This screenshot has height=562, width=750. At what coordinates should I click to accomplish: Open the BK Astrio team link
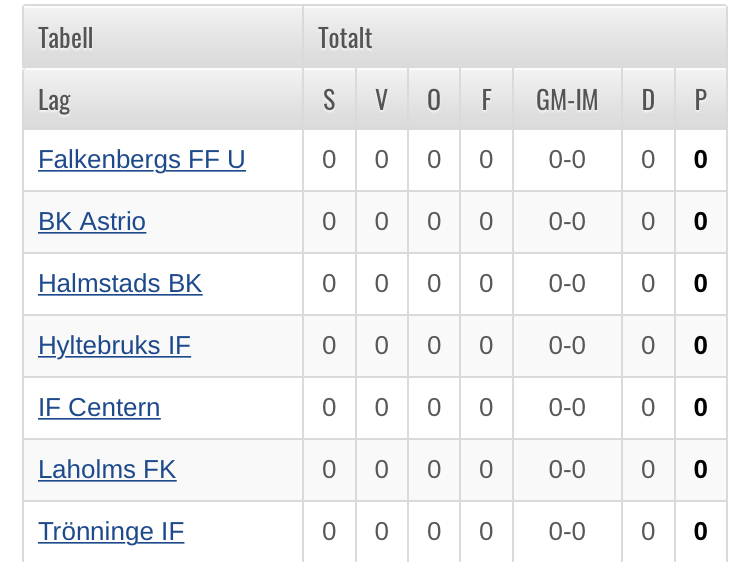click(x=92, y=222)
